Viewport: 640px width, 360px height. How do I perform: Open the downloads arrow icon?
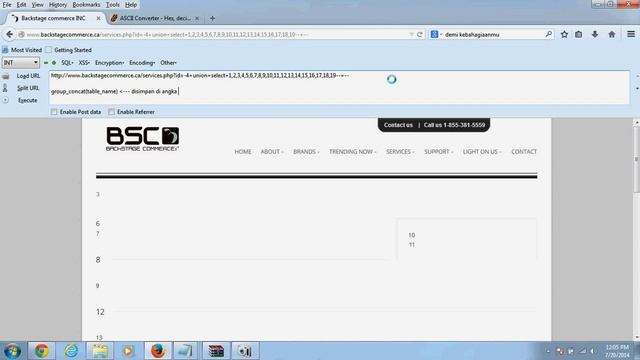595,34
